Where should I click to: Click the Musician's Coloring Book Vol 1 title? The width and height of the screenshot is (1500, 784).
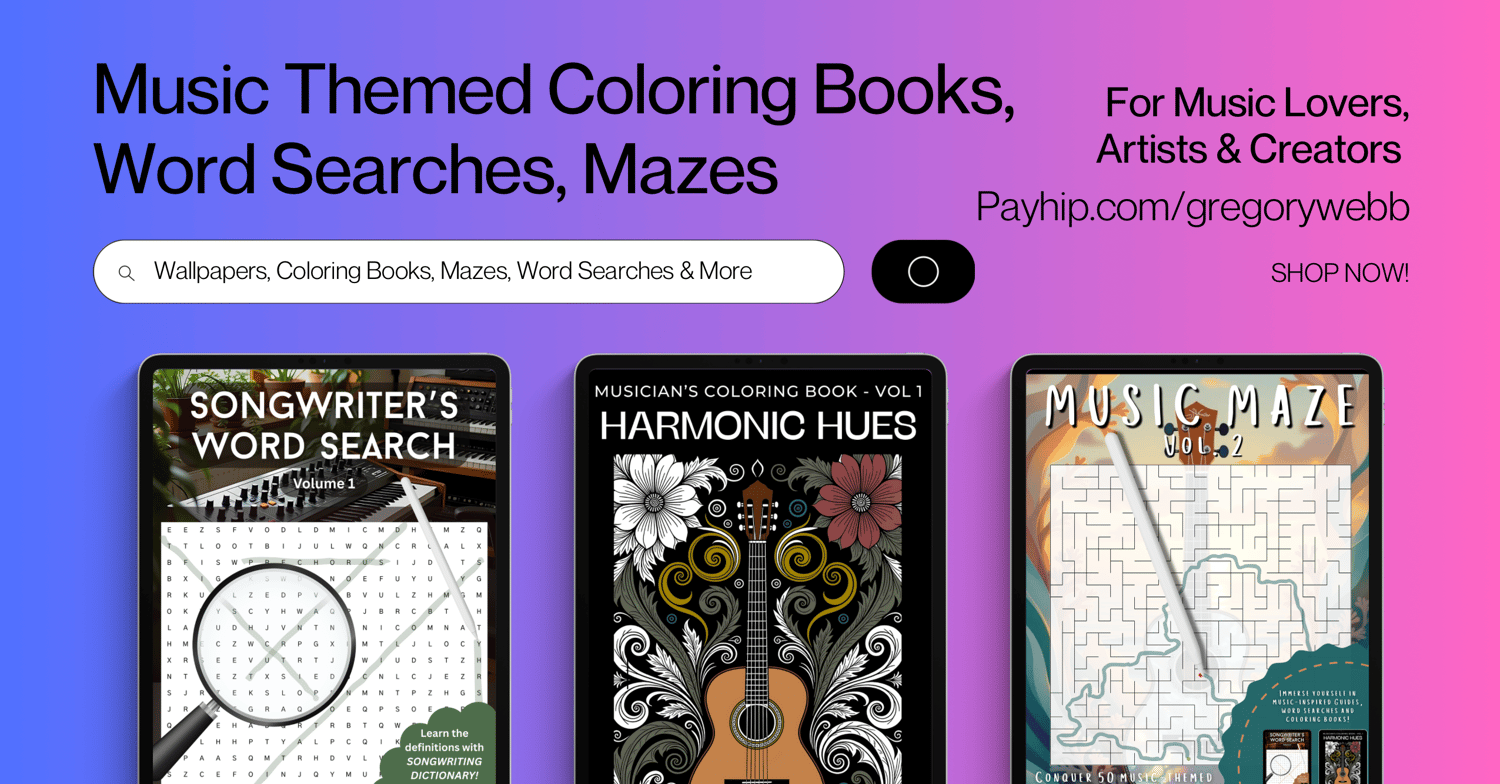759,391
